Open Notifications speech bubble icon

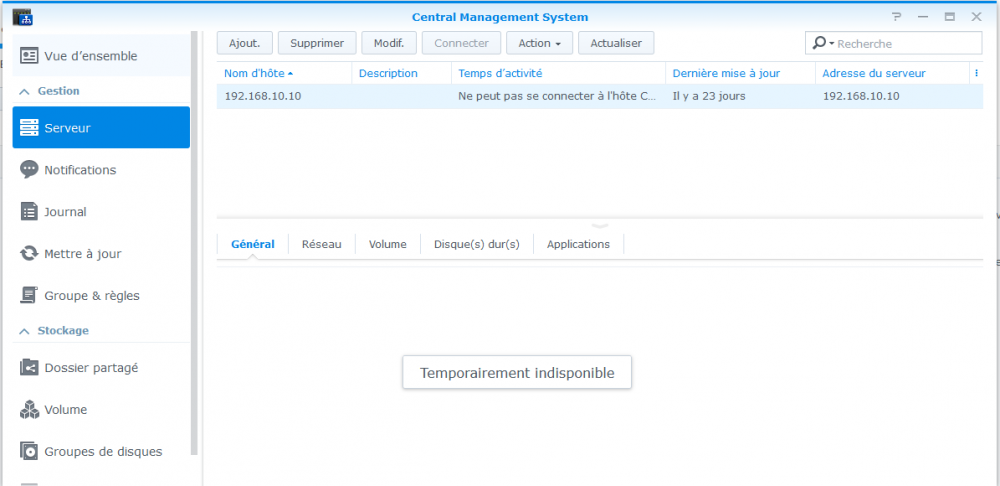pyautogui.click(x=29, y=170)
